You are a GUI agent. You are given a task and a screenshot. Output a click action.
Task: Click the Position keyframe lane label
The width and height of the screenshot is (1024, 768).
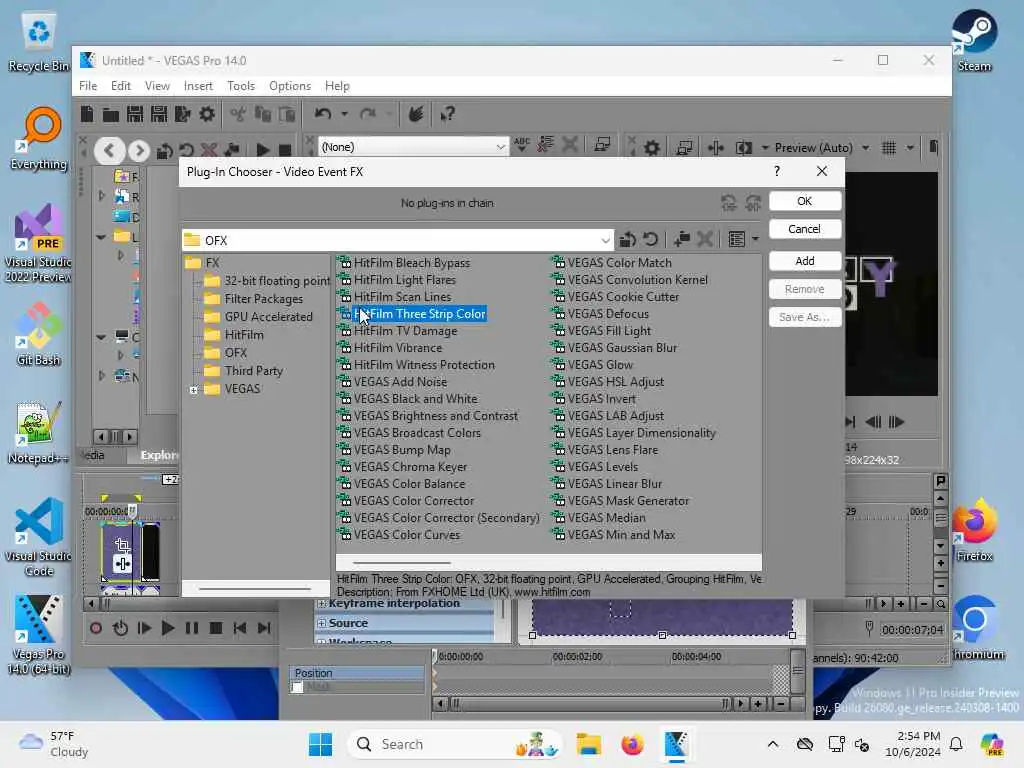[357, 673]
